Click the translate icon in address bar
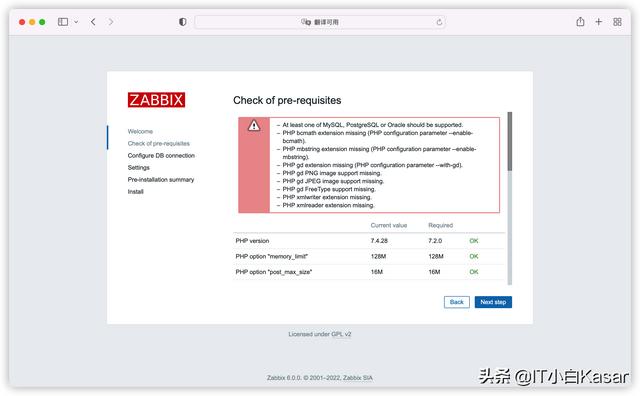 coord(306,22)
